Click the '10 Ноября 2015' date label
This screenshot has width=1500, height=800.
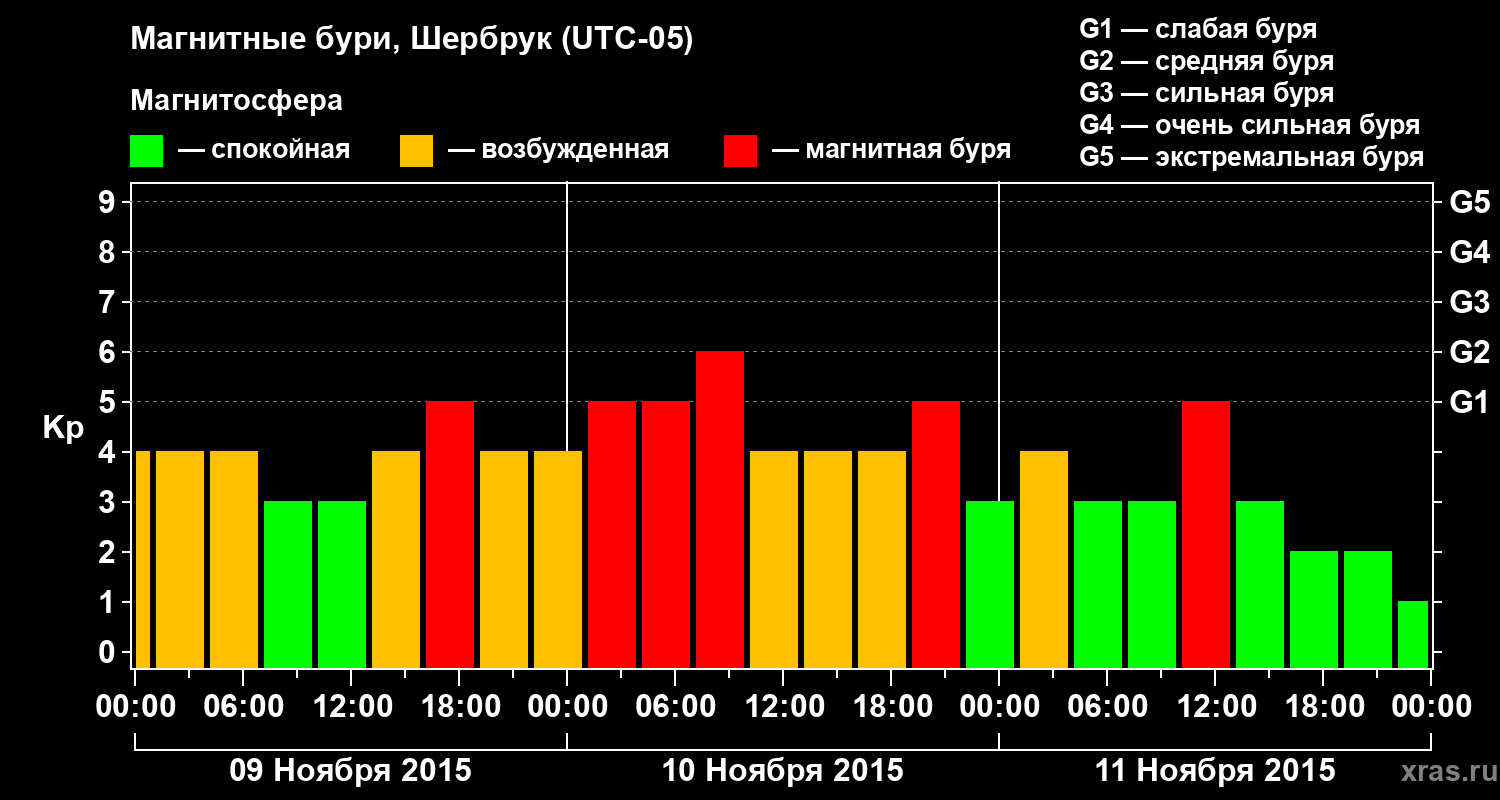pyautogui.click(x=783, y=771)
